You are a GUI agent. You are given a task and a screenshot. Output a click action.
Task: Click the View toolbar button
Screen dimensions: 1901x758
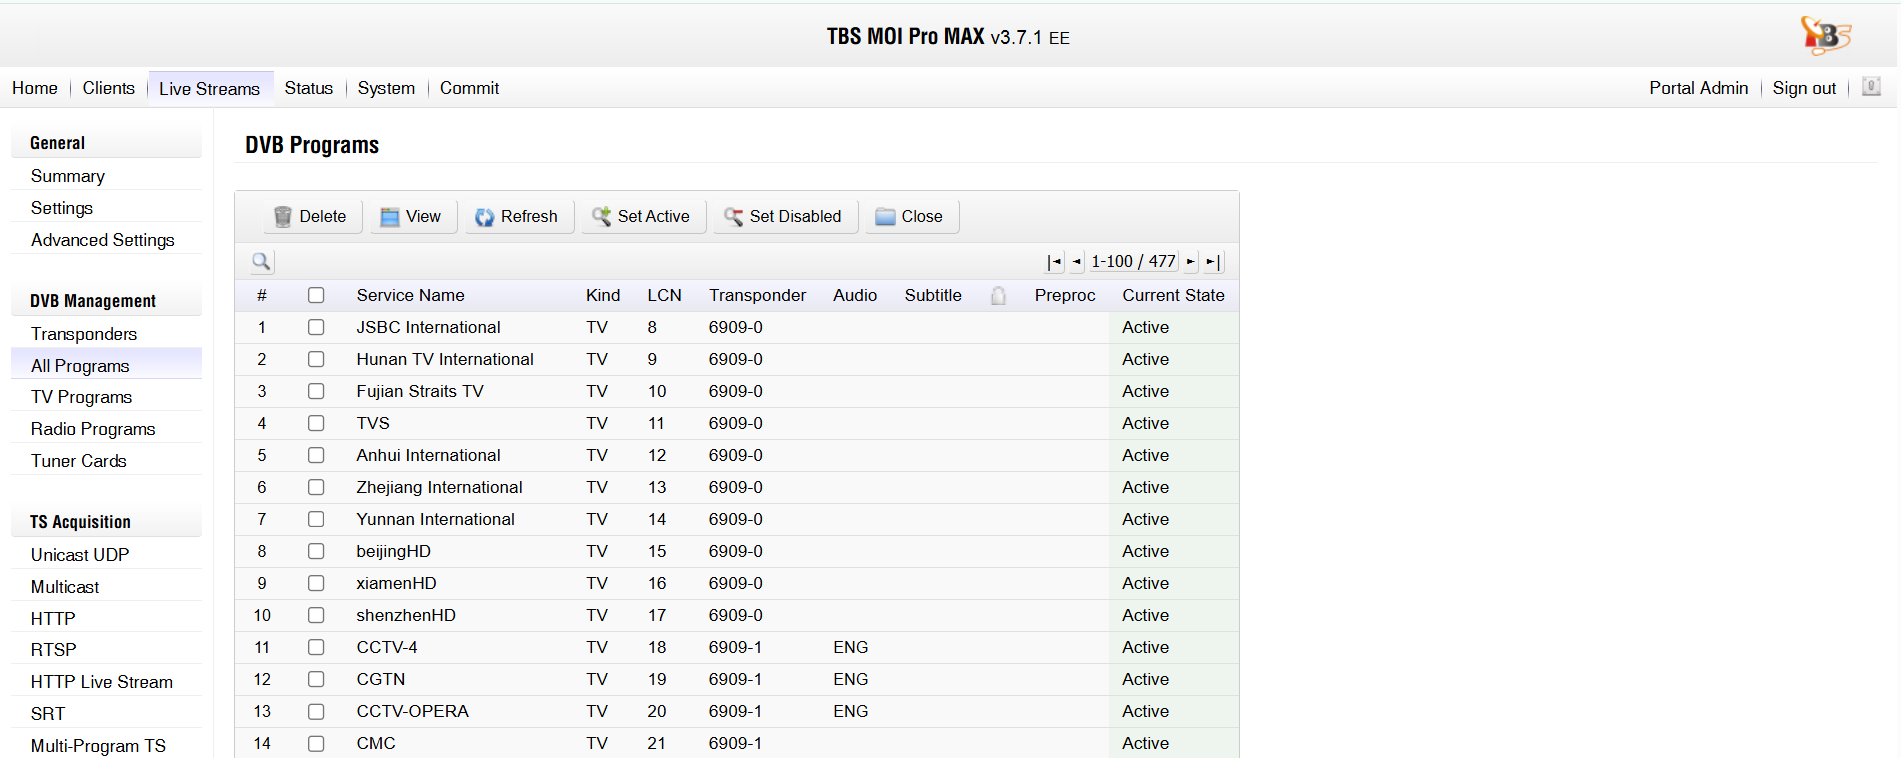click(411, 217)
